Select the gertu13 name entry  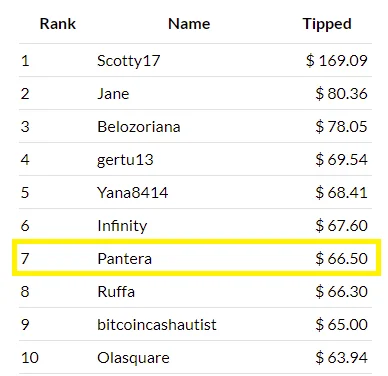125,160
